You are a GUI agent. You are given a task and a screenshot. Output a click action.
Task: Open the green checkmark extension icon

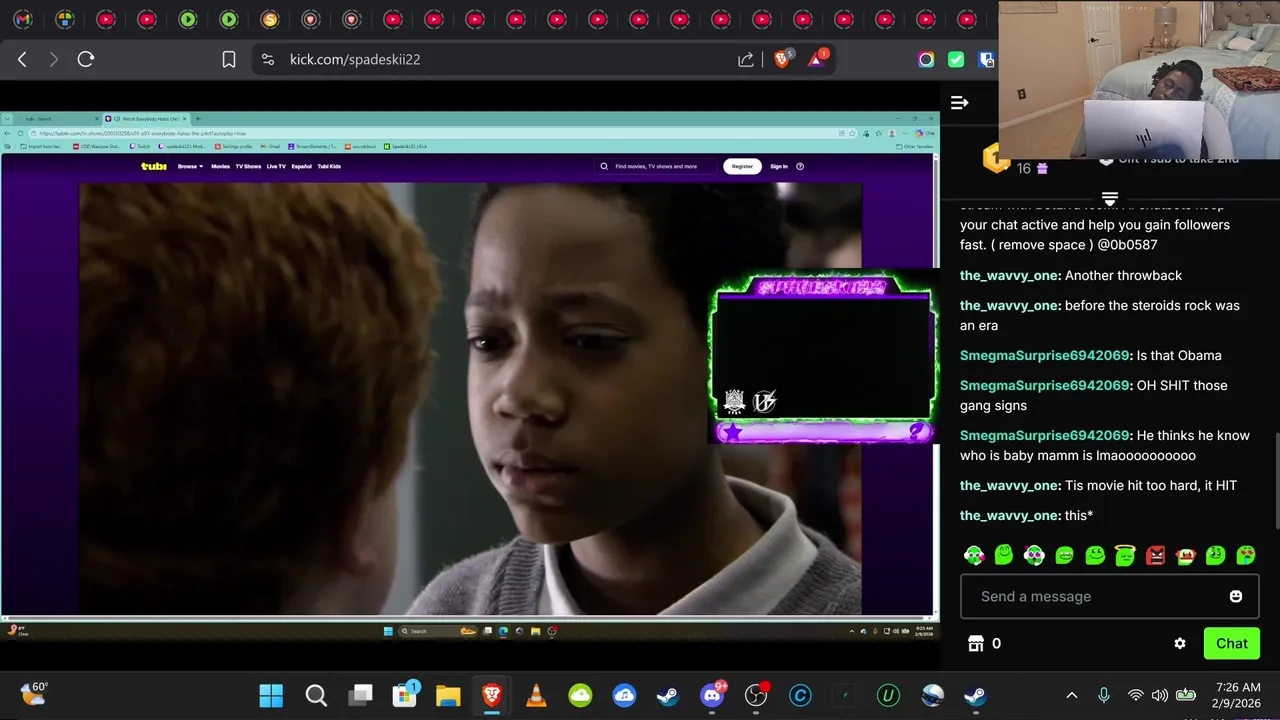tap(956, 59)
